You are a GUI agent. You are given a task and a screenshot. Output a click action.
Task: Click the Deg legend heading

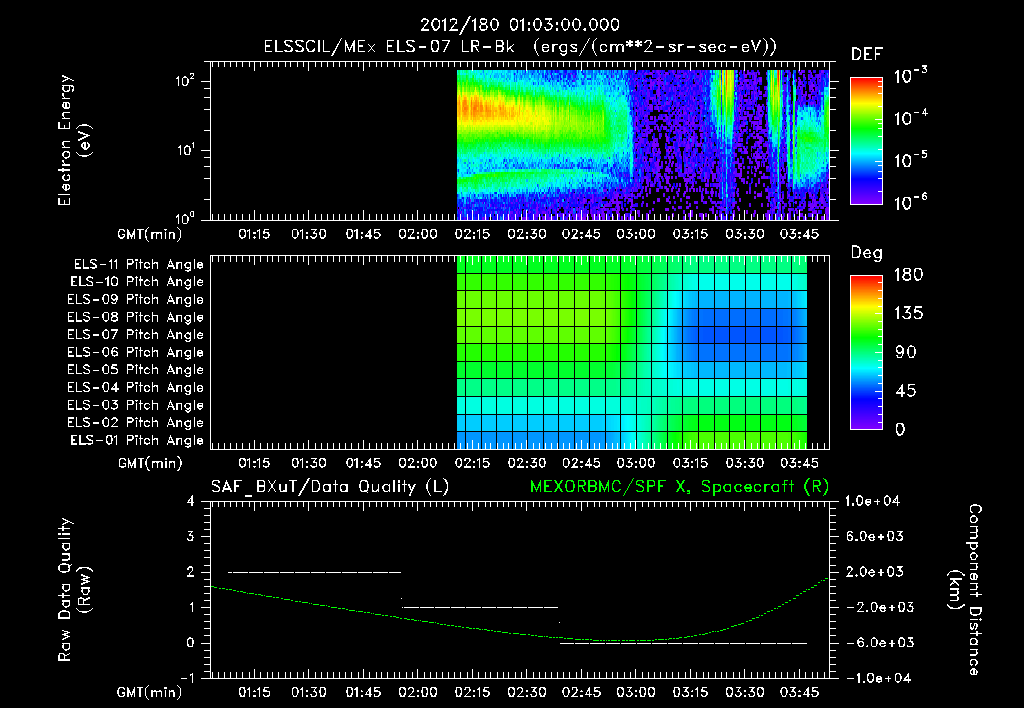coord(867,253)
